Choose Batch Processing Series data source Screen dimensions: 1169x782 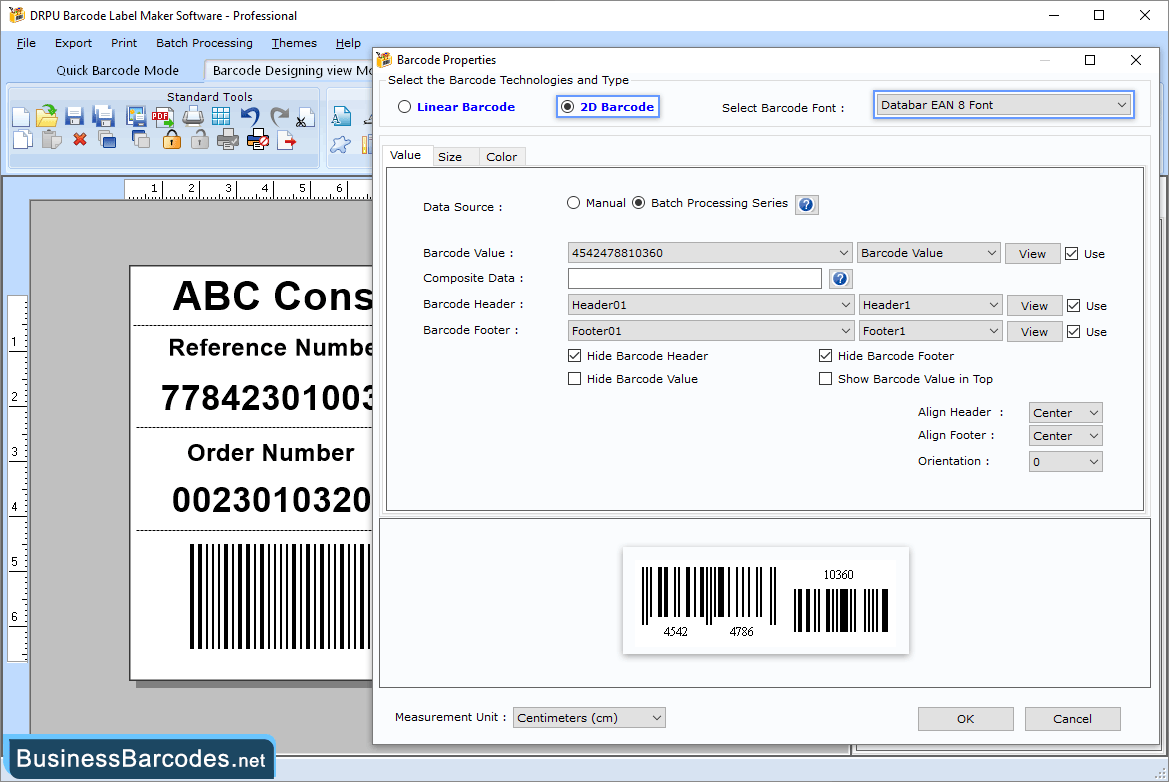click(710, 203)
